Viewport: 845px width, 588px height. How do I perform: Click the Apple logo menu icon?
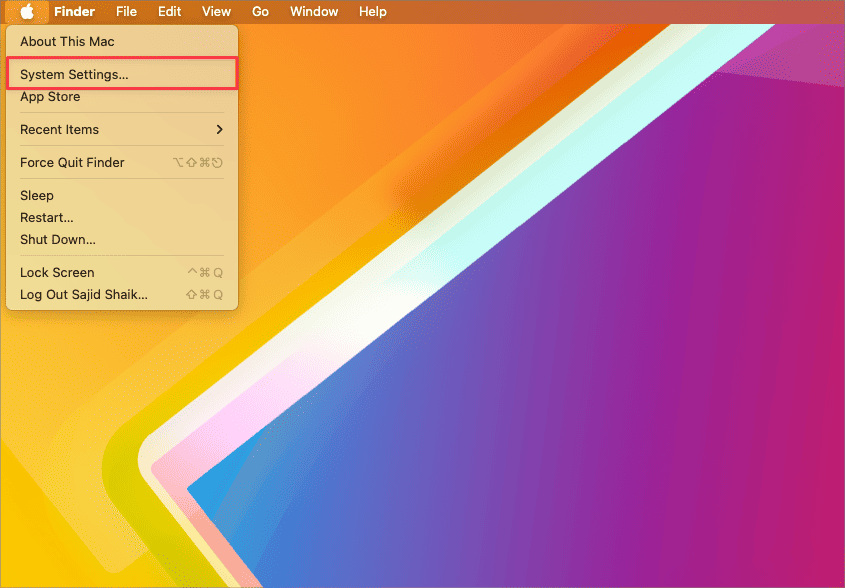tap(27, 12)
